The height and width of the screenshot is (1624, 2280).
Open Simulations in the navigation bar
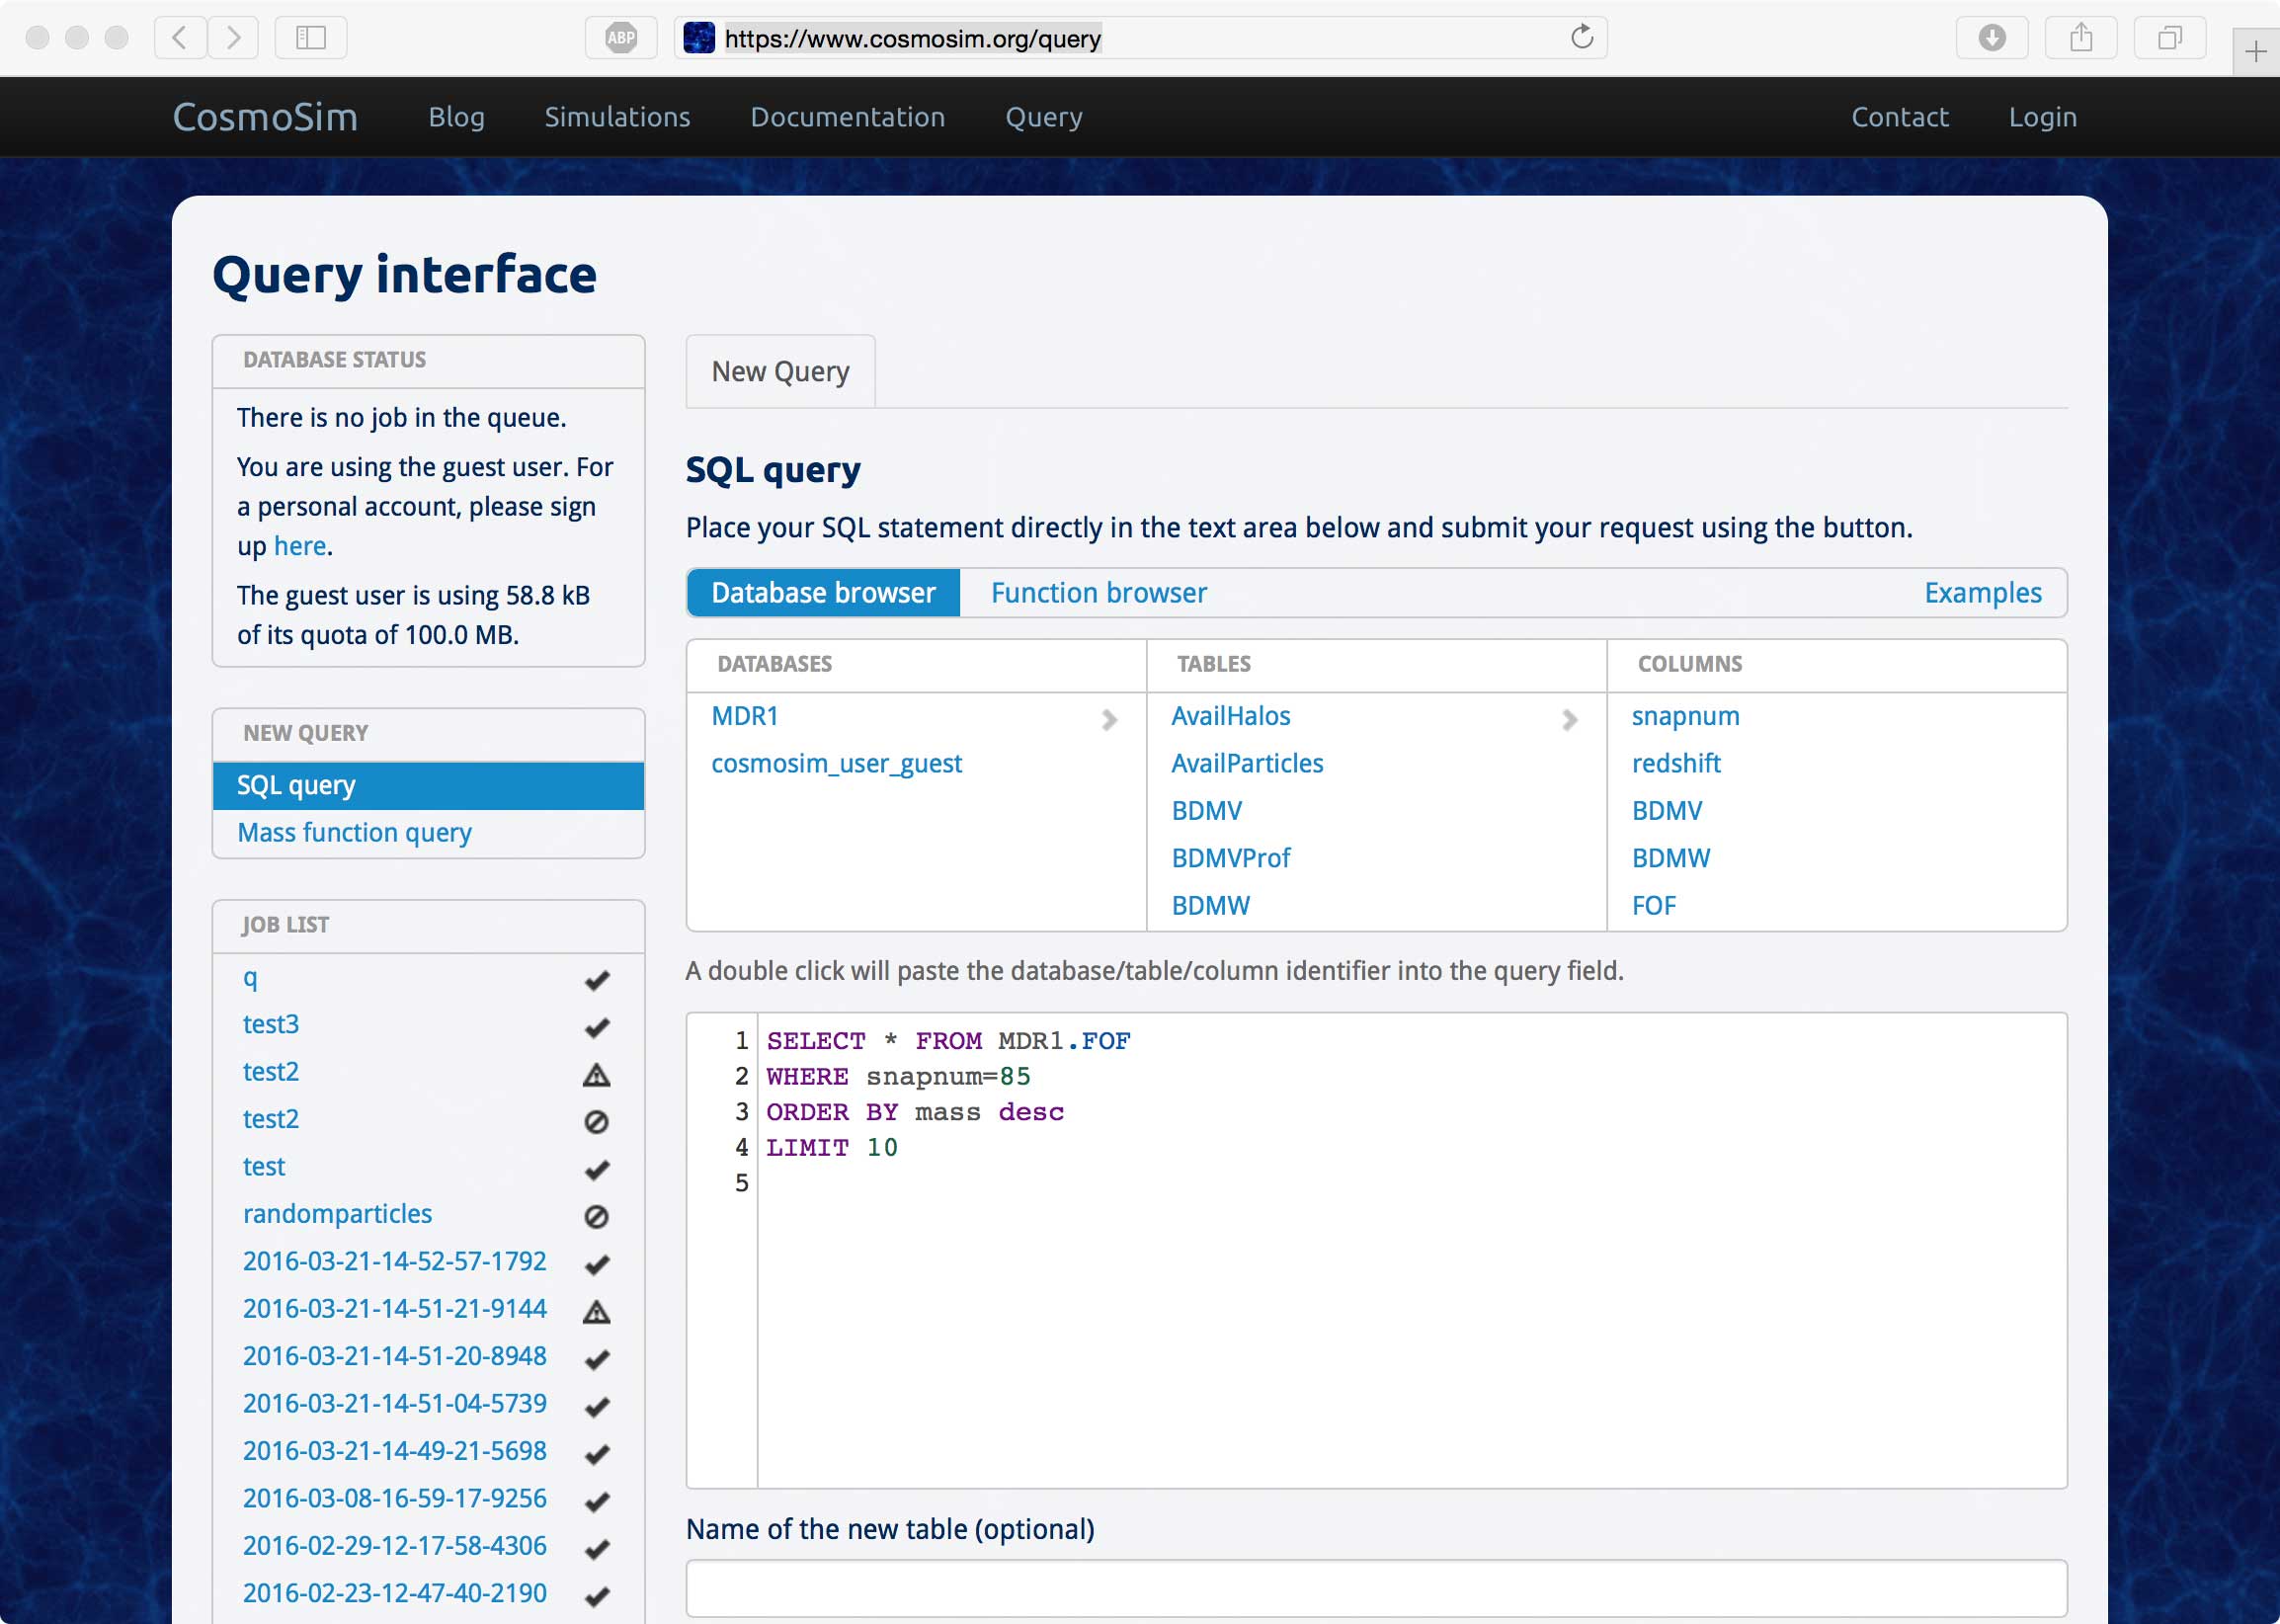point(617,117)
